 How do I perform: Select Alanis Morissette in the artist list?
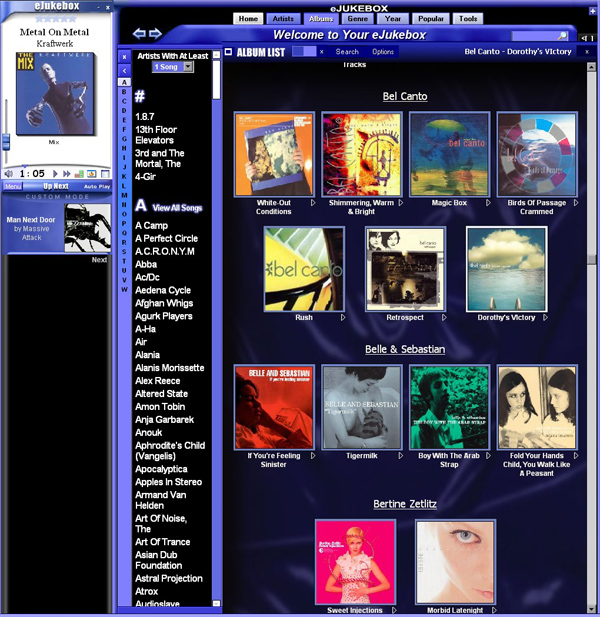170,368
